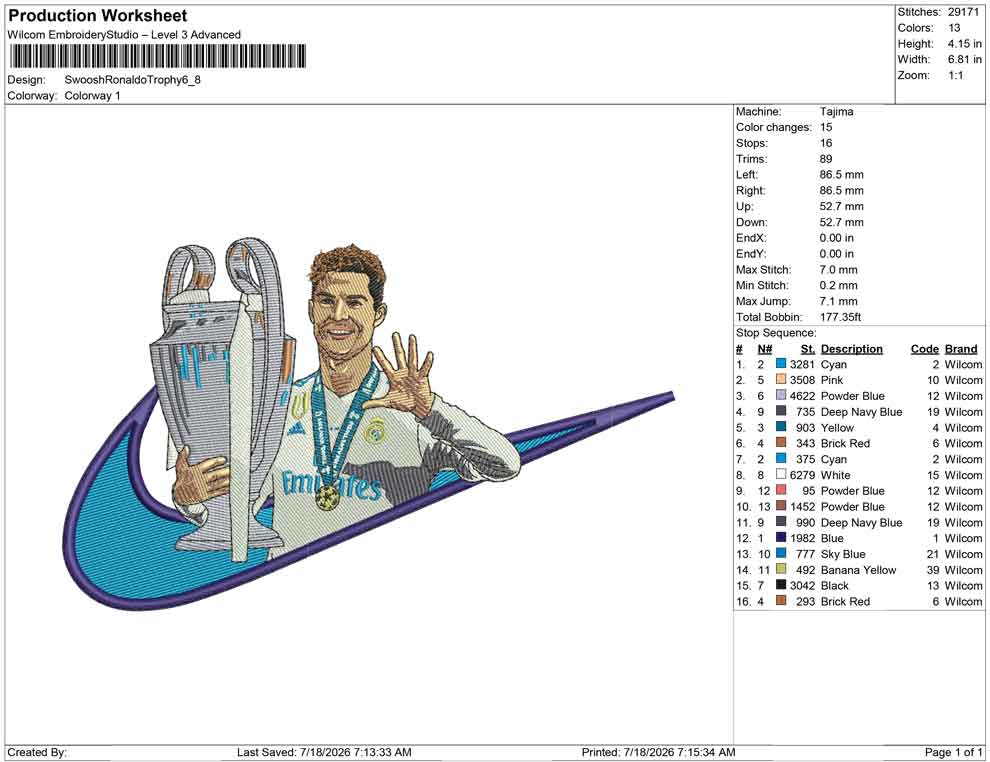The width and height of the screenshot is (990, 762).
Task: Click the 'Brand' column header
Action: coord(961,348)
